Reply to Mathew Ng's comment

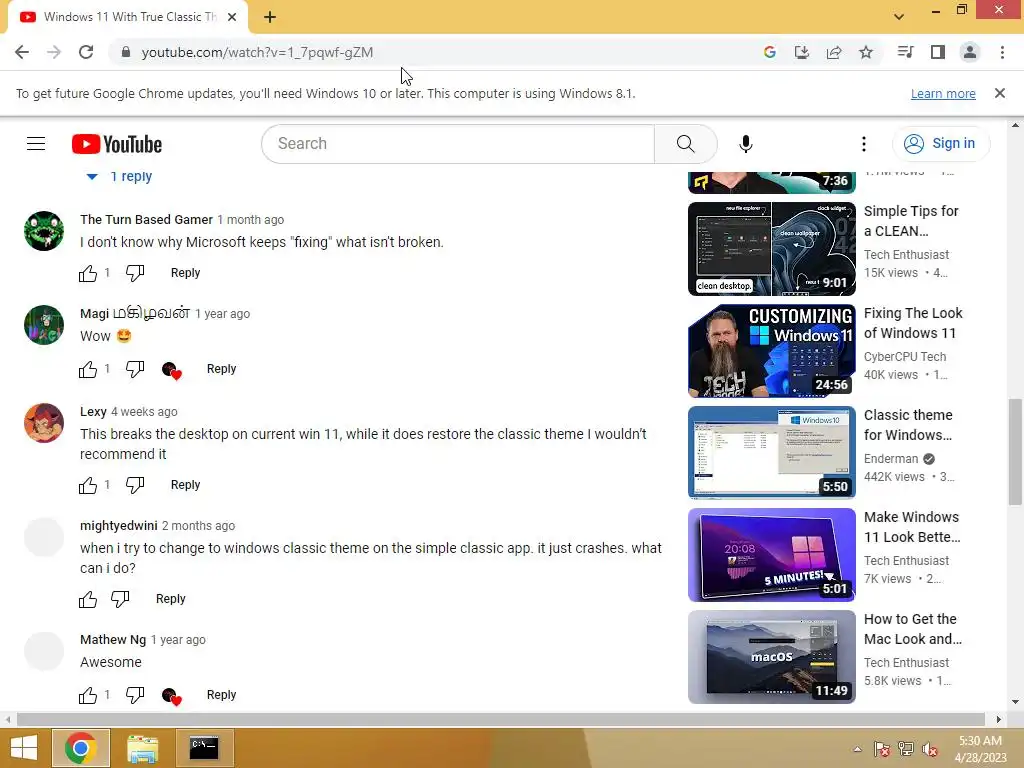221,695
